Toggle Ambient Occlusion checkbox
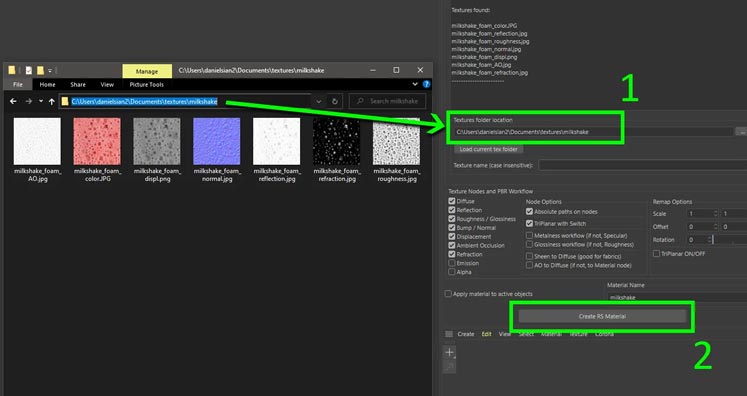The width and height of the screenshot is (747, 396). pos(452,245)
